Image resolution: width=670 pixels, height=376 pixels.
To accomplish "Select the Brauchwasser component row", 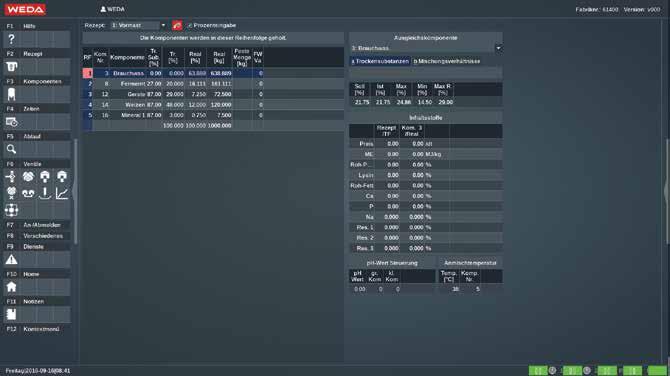I will 213,73.
